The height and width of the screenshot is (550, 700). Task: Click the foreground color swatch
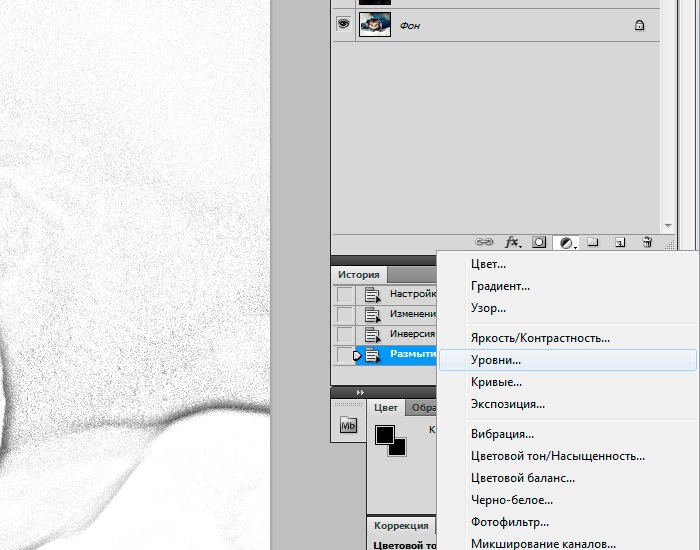tap(385, 435)
